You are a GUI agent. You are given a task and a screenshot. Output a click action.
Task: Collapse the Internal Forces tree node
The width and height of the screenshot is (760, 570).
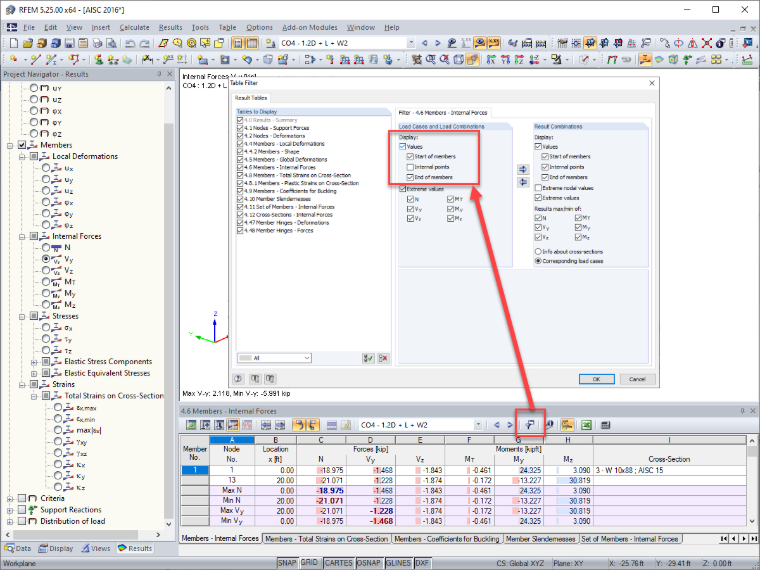22,237
